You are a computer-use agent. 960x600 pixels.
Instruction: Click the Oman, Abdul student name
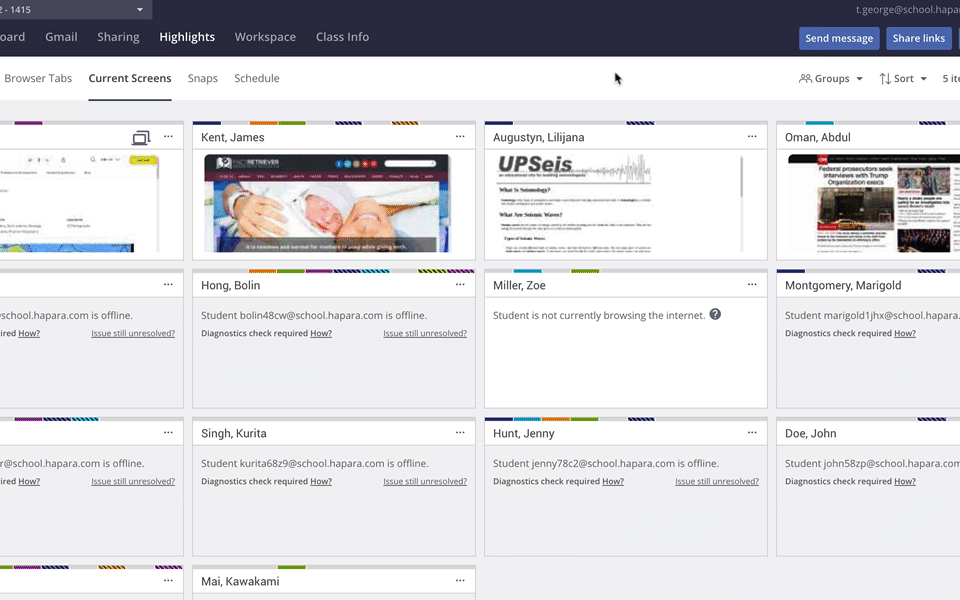[817, 137]
